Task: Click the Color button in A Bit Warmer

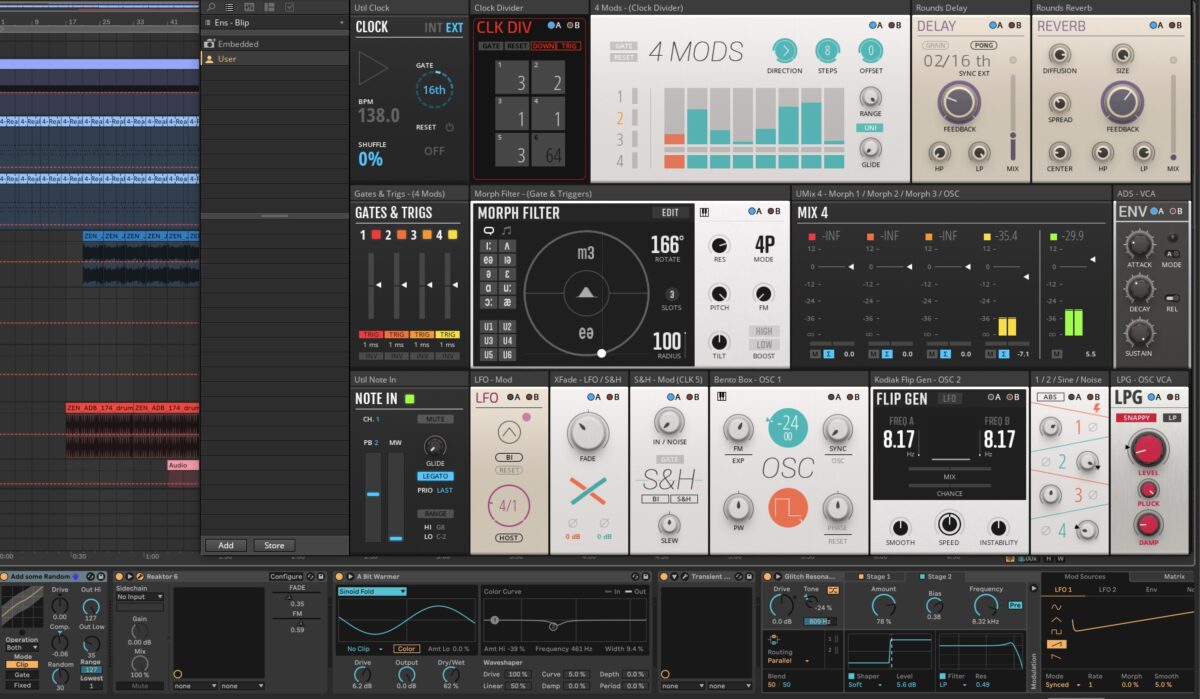Action: [406, 649]
